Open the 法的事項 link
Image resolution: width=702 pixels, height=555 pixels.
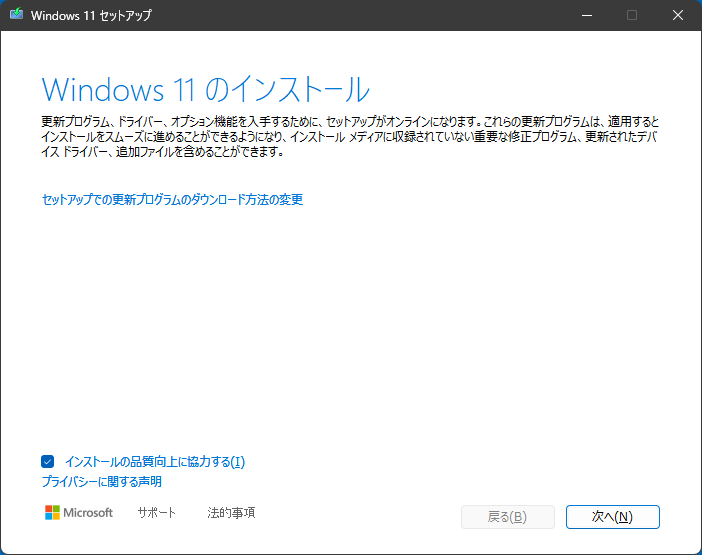(x=231, y=512)
